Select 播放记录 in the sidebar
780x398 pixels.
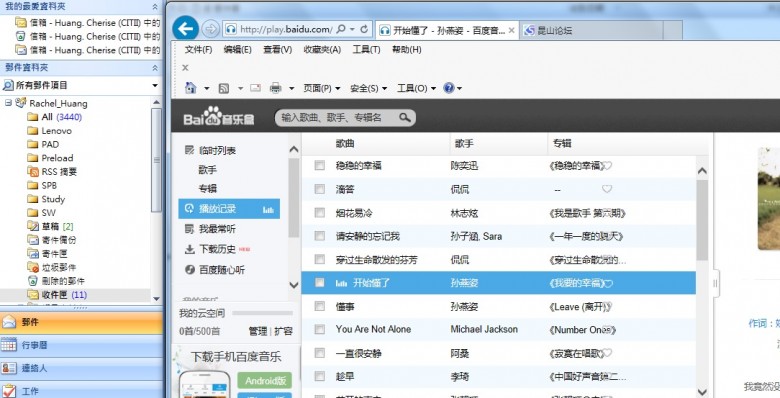click(229, 209)
